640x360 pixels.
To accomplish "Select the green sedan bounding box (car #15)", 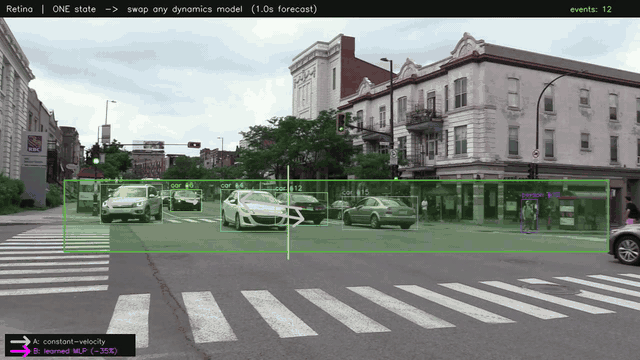I will click(x=380, y=213).
